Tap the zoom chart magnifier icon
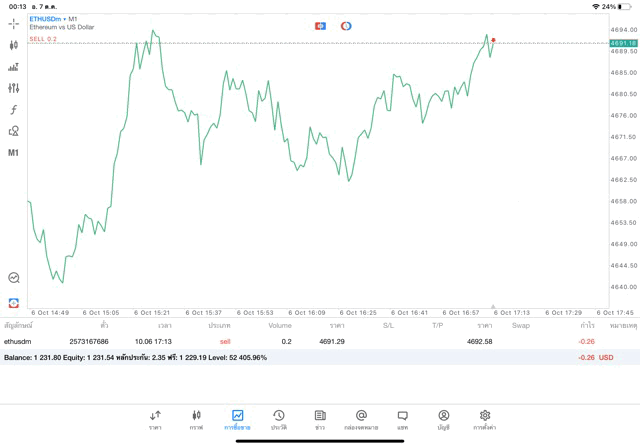The image size is (640, 447). [x=14, y=278]
